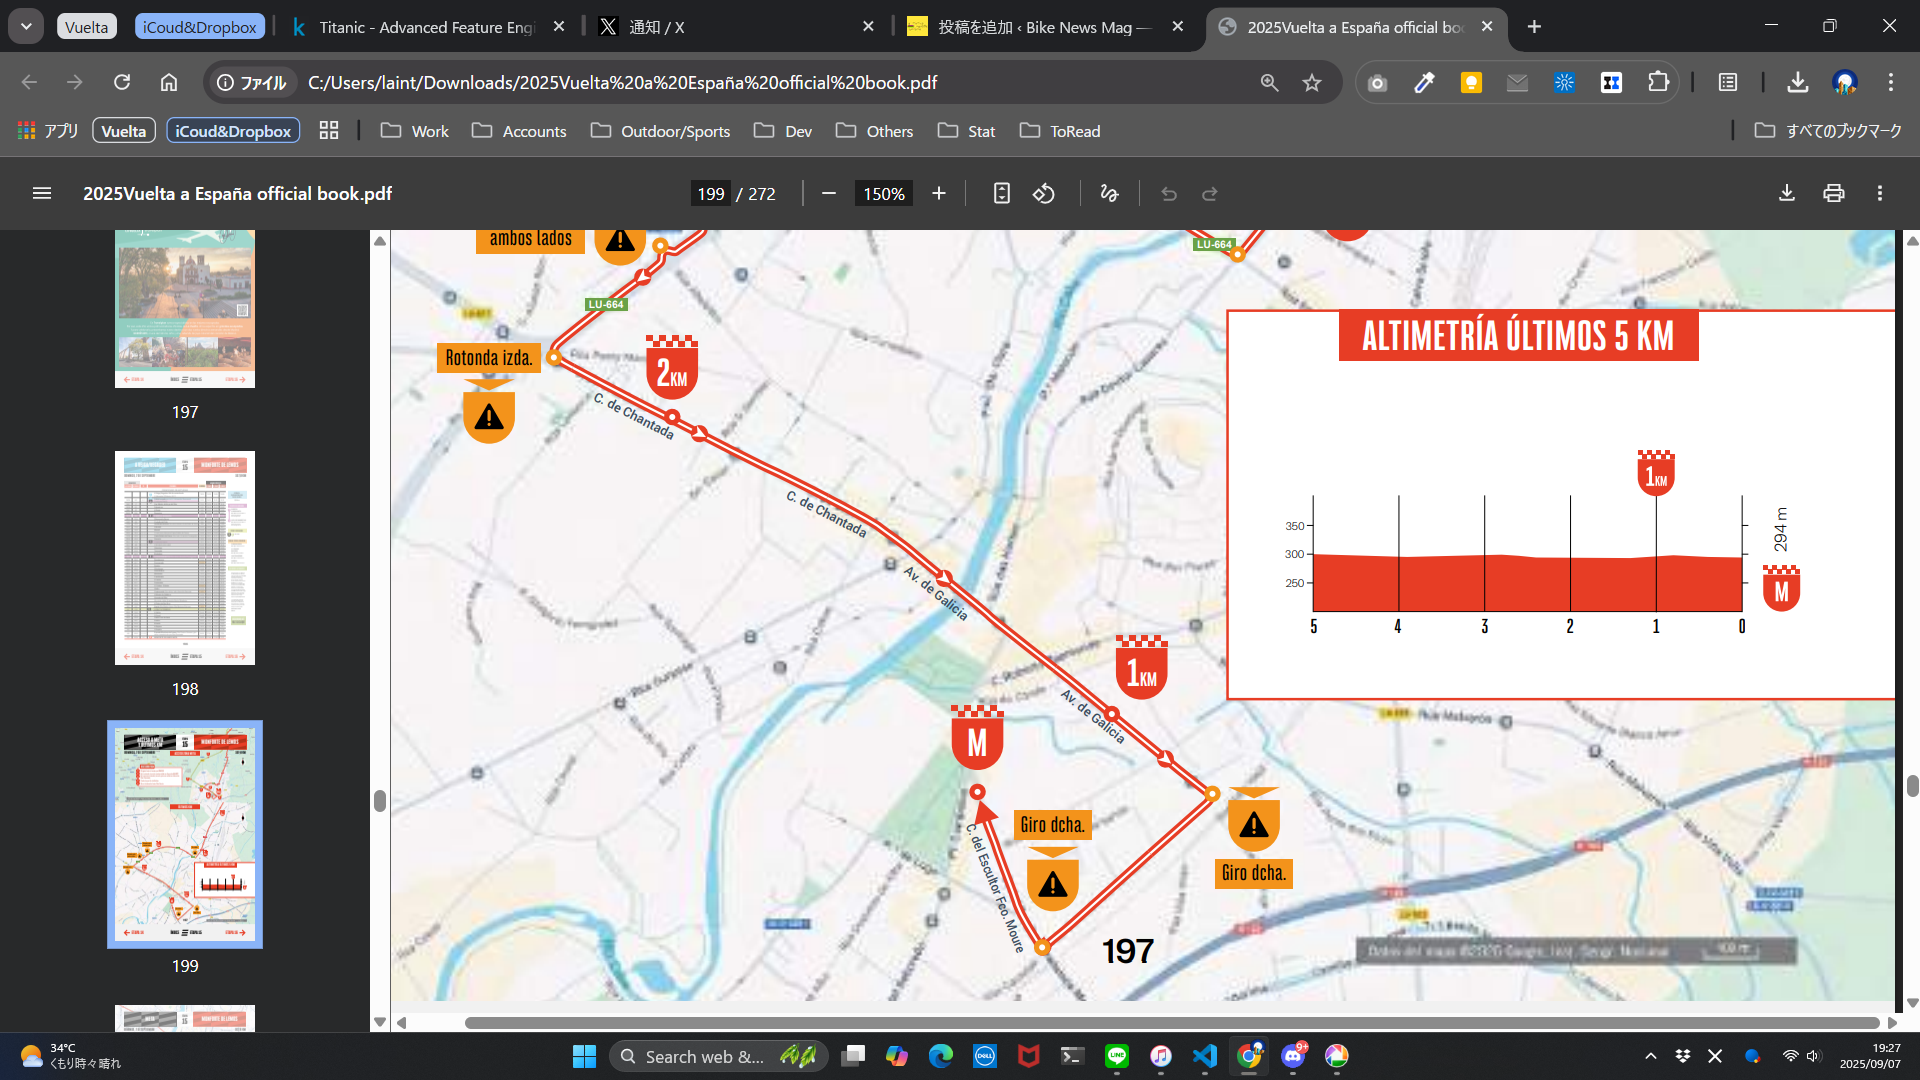This screenshot has height=1080, width=1920.
Task: Download the PDF file
Action: point(1786,193)
